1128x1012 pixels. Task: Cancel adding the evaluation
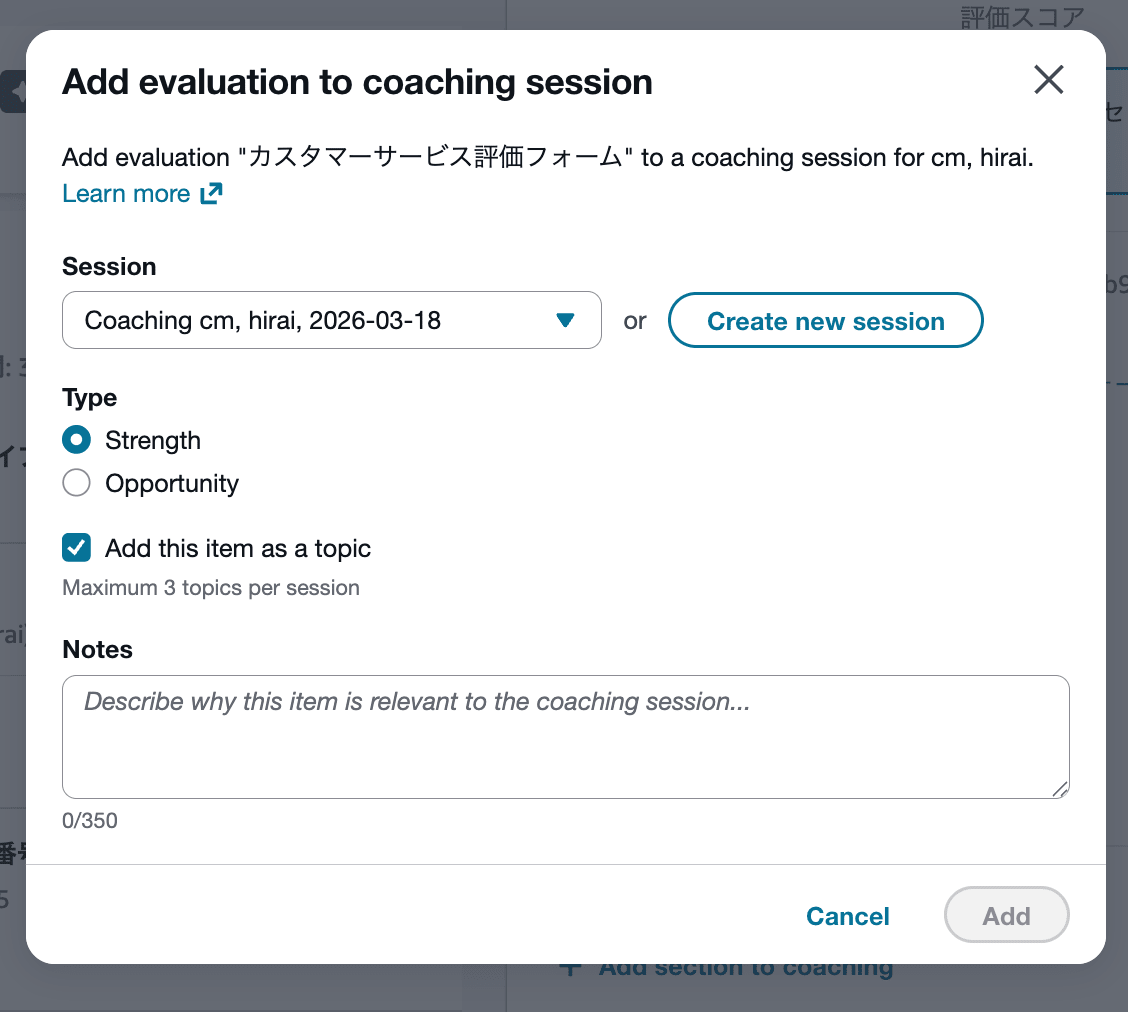point(848,916)
